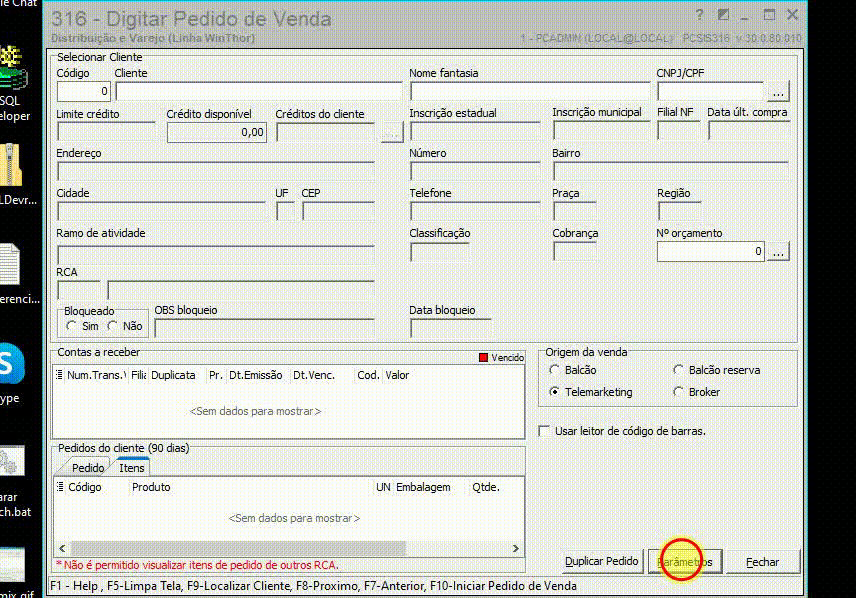This screenshot has height=598, width=856.
Task: Click the Itens grid horizontal scrollbar thumb
Action: click(238, 548)
